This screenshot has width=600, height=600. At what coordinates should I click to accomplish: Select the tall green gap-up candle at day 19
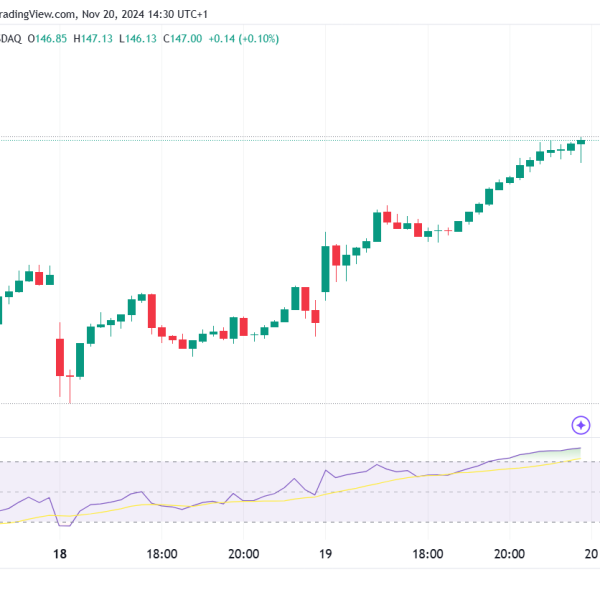click(325, 269)
